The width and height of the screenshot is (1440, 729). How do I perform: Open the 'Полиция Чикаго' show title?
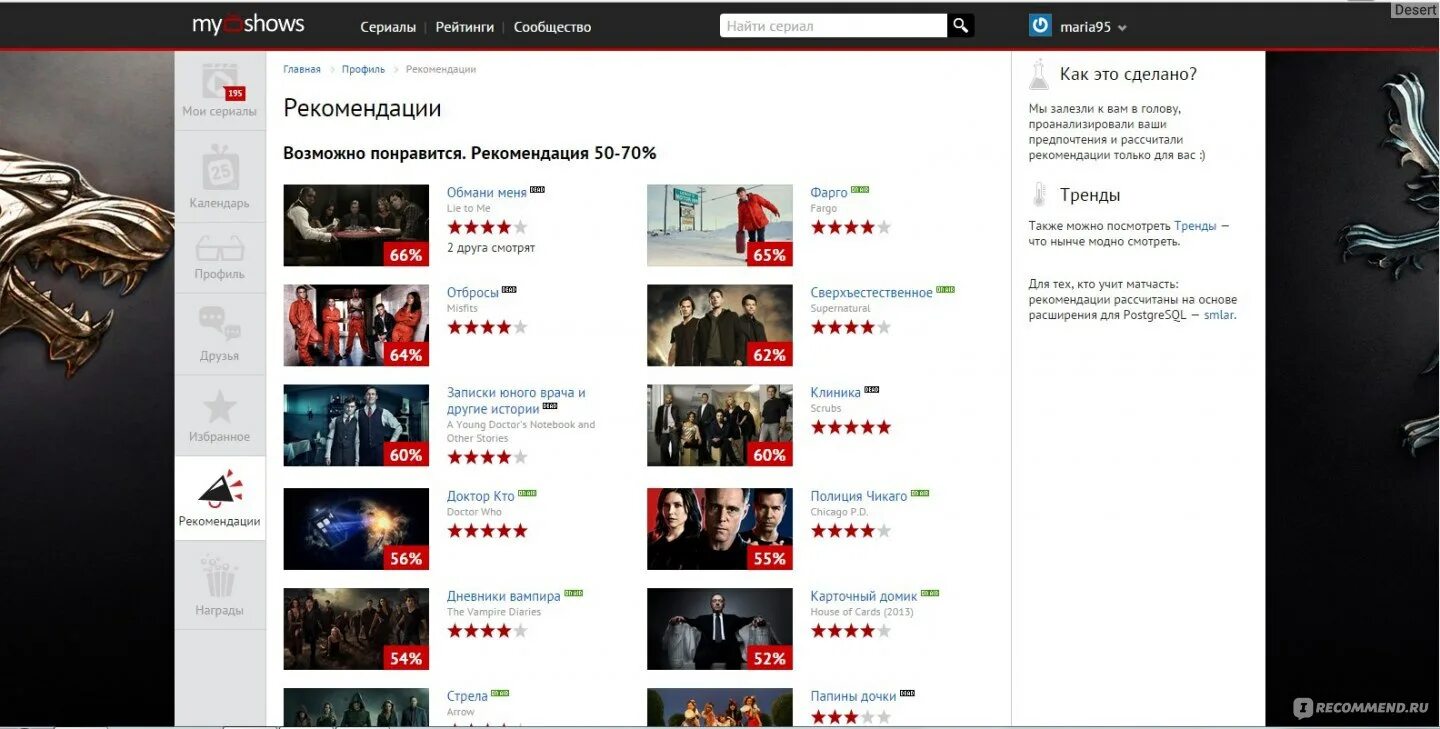859,496
